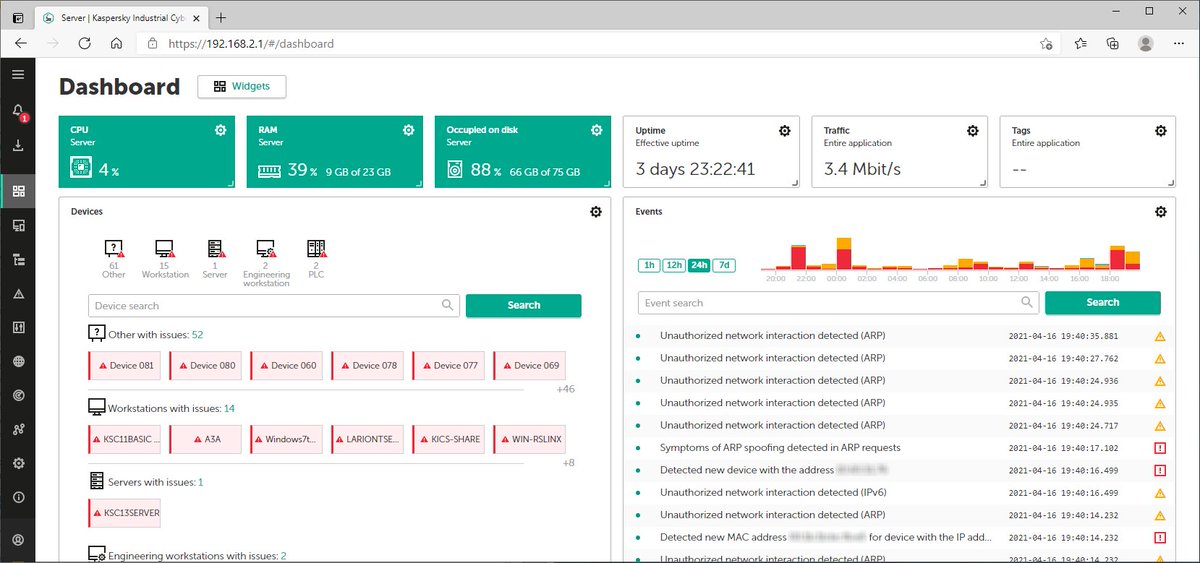Open CPU widget settings gear
This screenshot has height=563, width=1200.
pyautogui.click(x=220, y=131)
